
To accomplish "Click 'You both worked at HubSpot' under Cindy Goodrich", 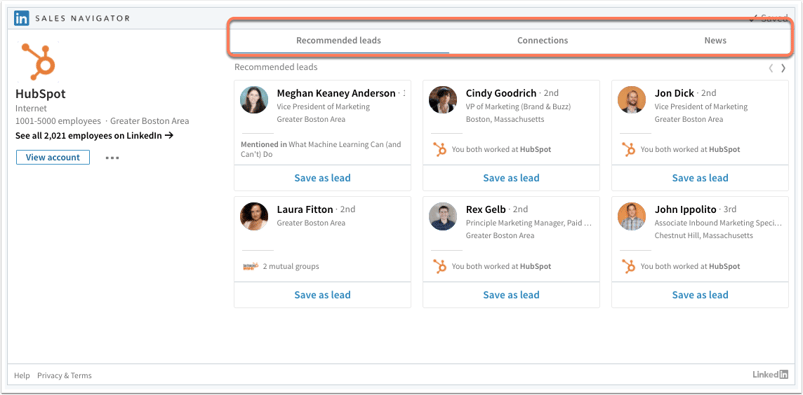I will pos(501,150).
